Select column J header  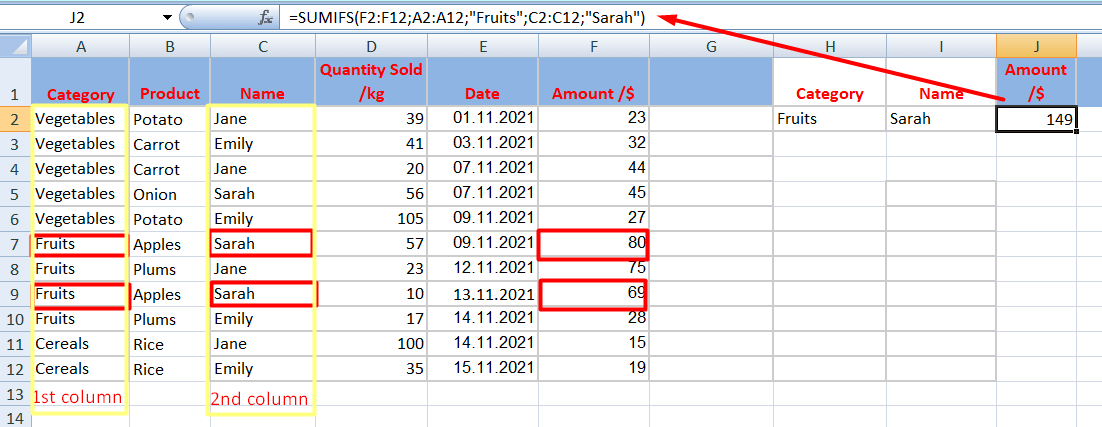[x=1035, y=46]
